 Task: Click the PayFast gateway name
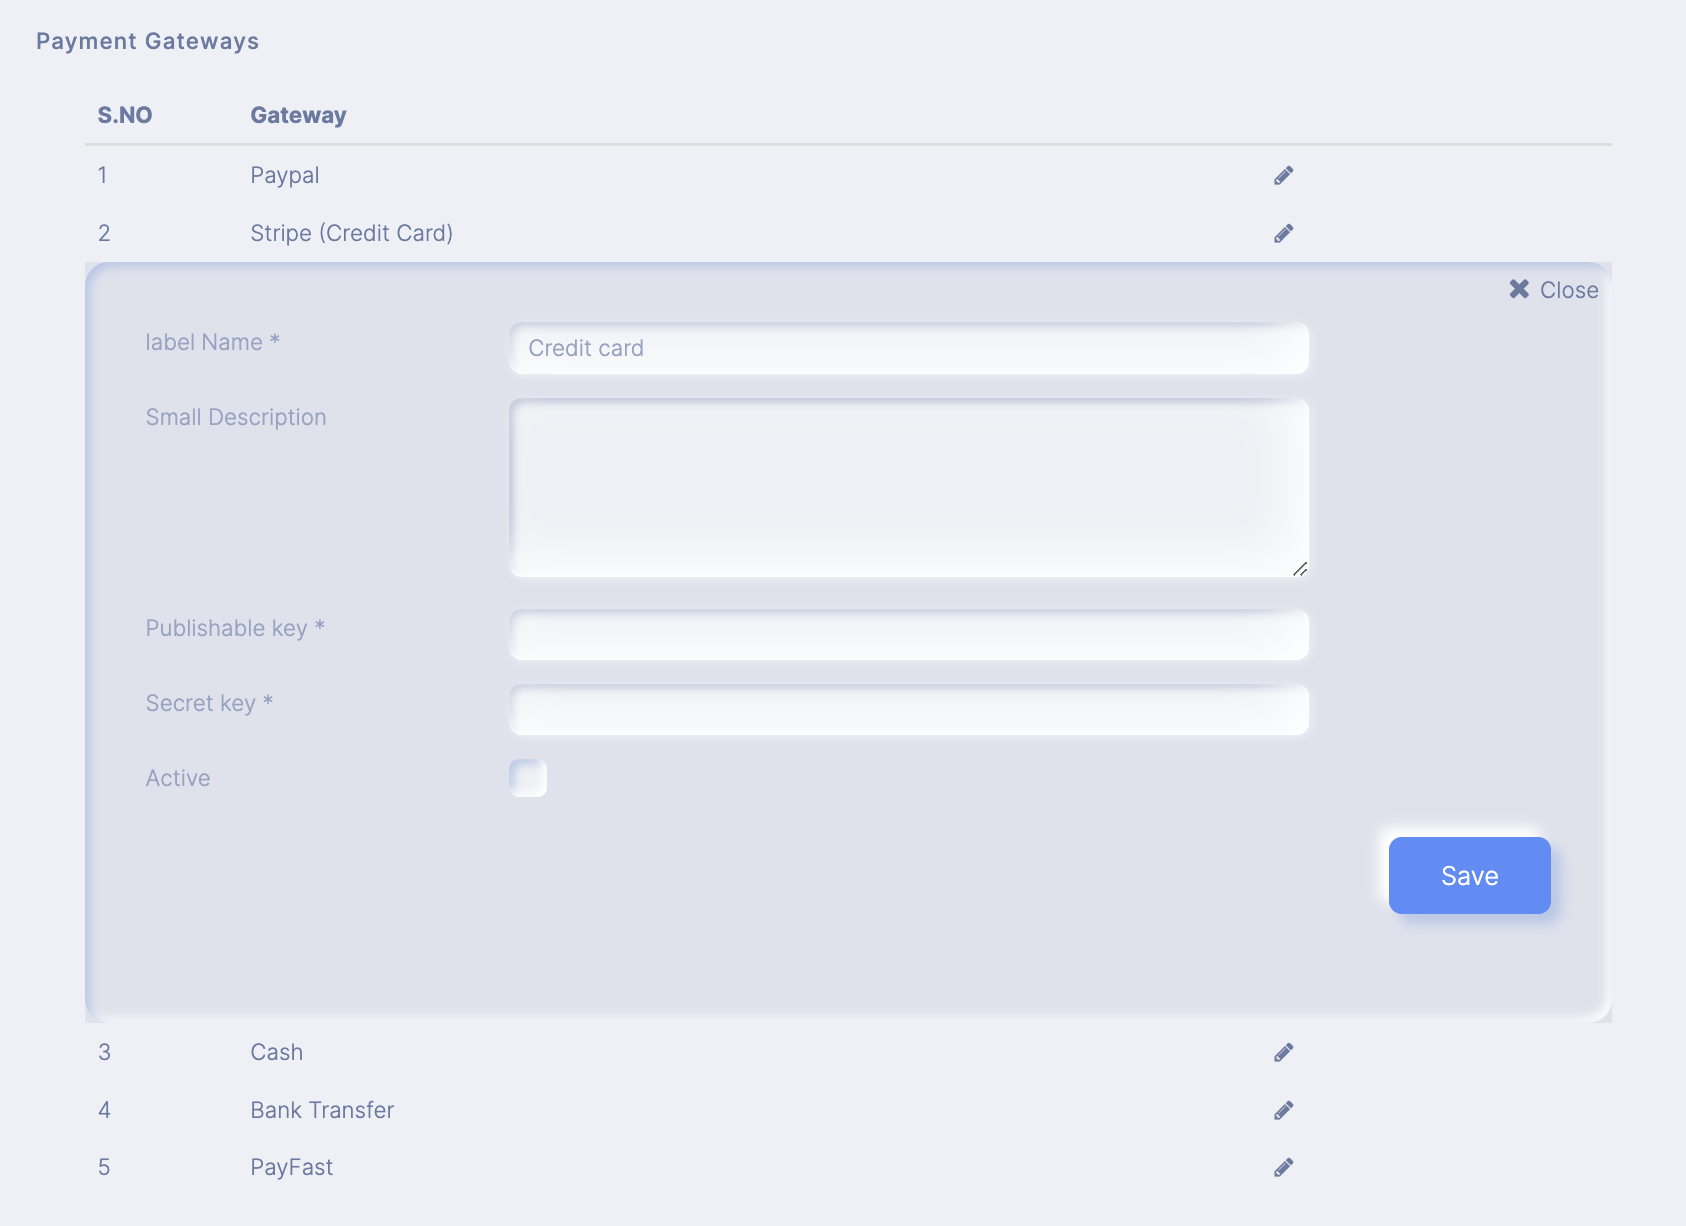pyautogui.click(x=292, y=1167)
